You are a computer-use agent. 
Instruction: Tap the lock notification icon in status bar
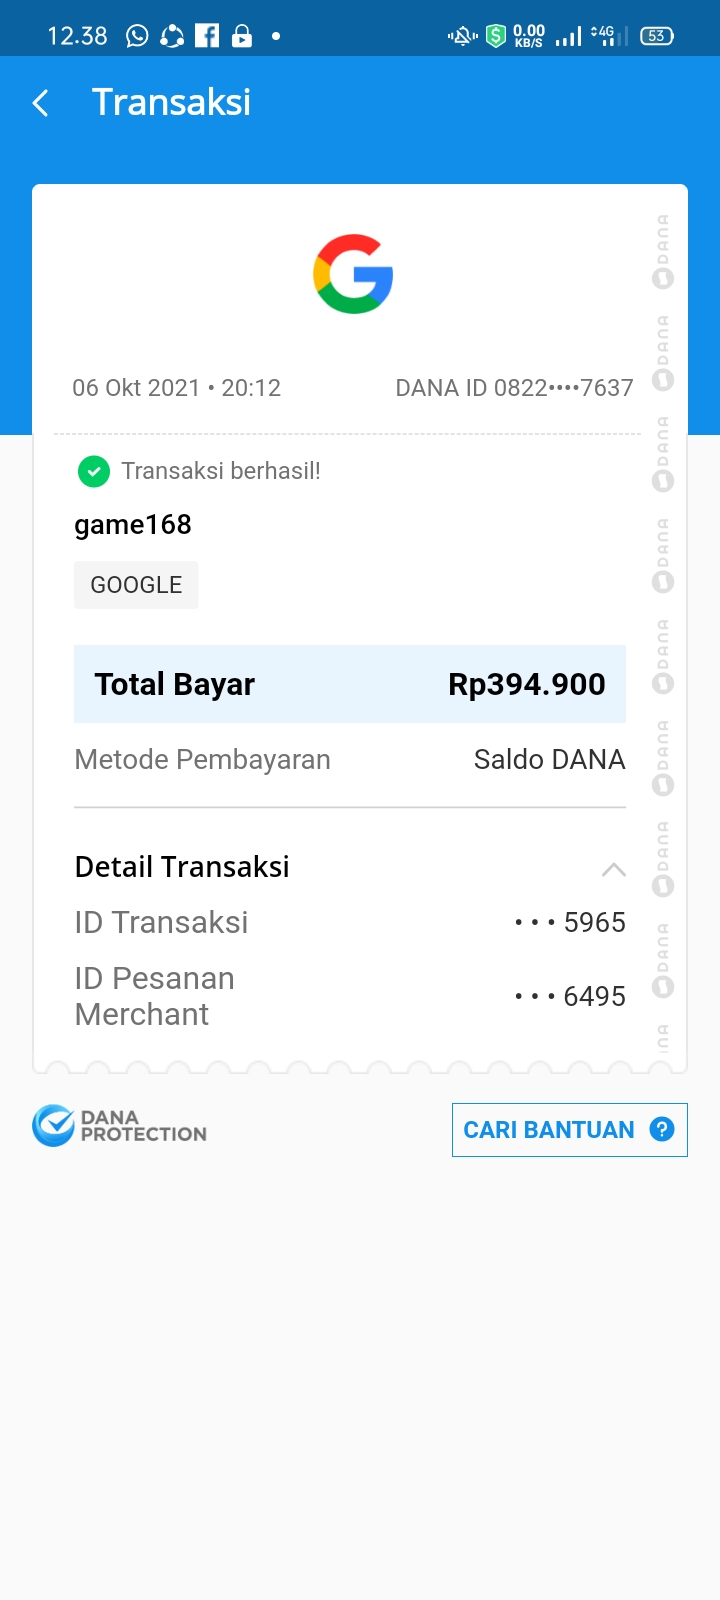(x=242, y=36)
